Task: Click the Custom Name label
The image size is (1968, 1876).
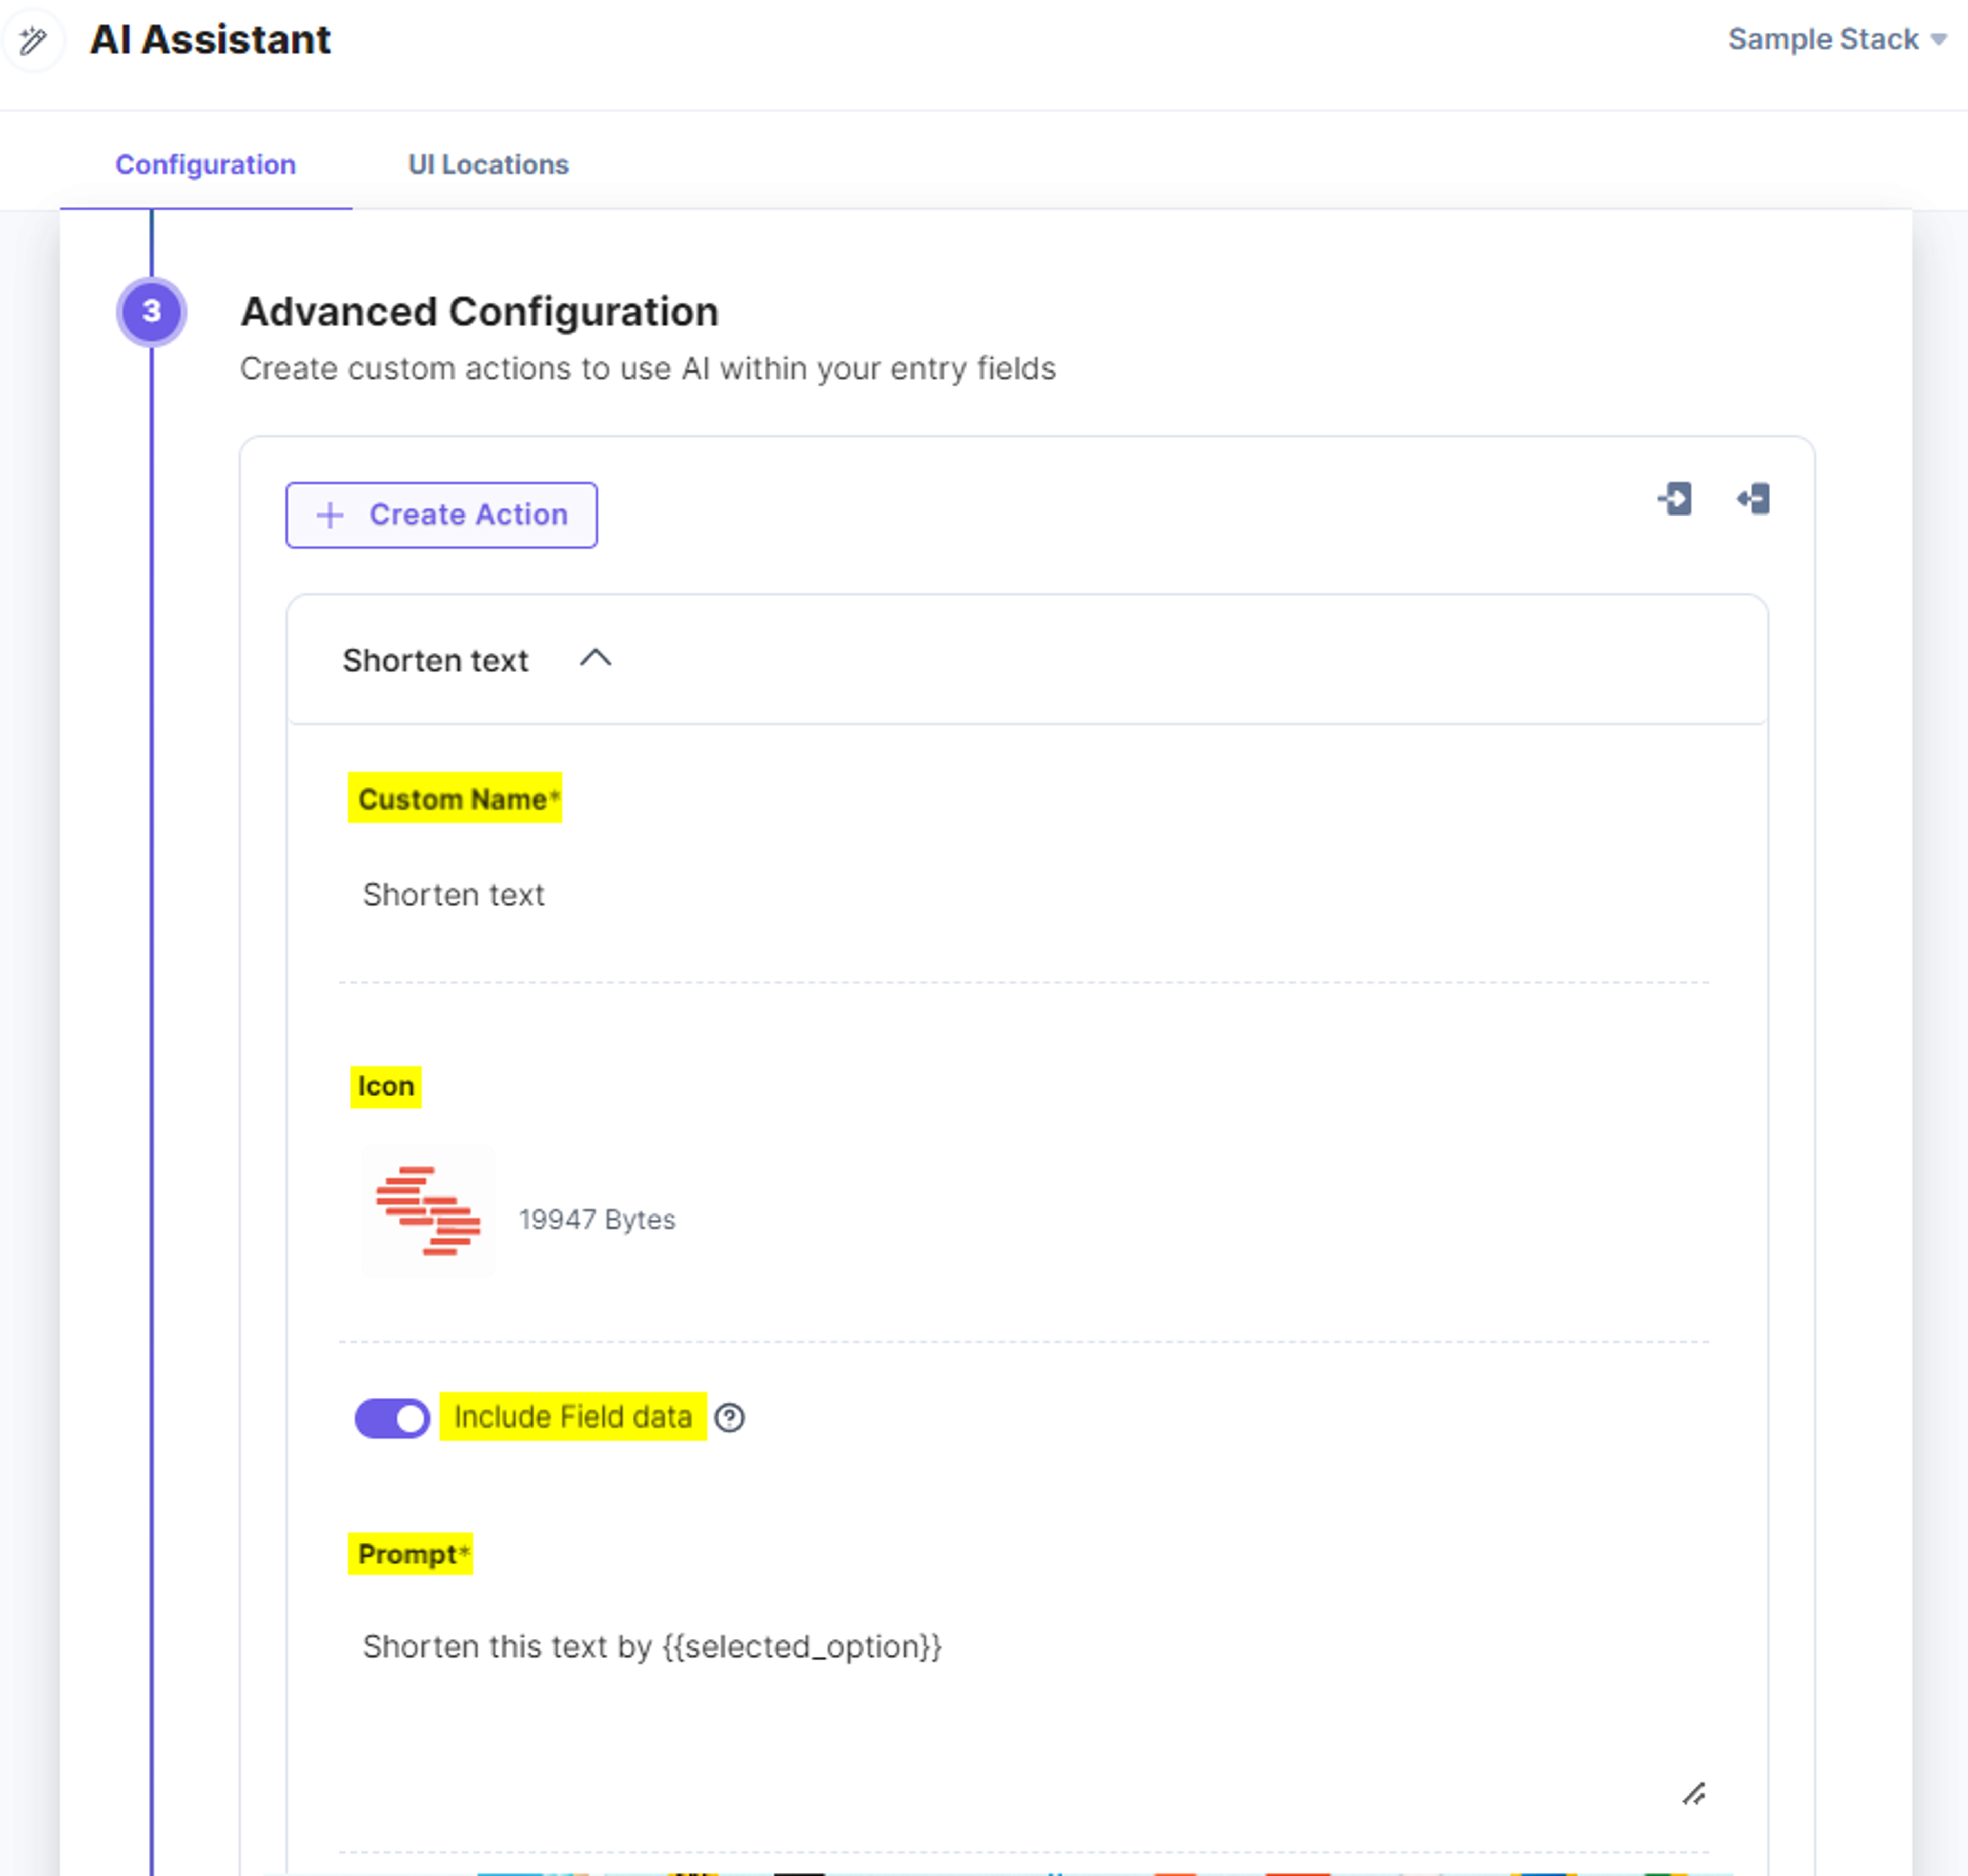Action: [455, 799]
